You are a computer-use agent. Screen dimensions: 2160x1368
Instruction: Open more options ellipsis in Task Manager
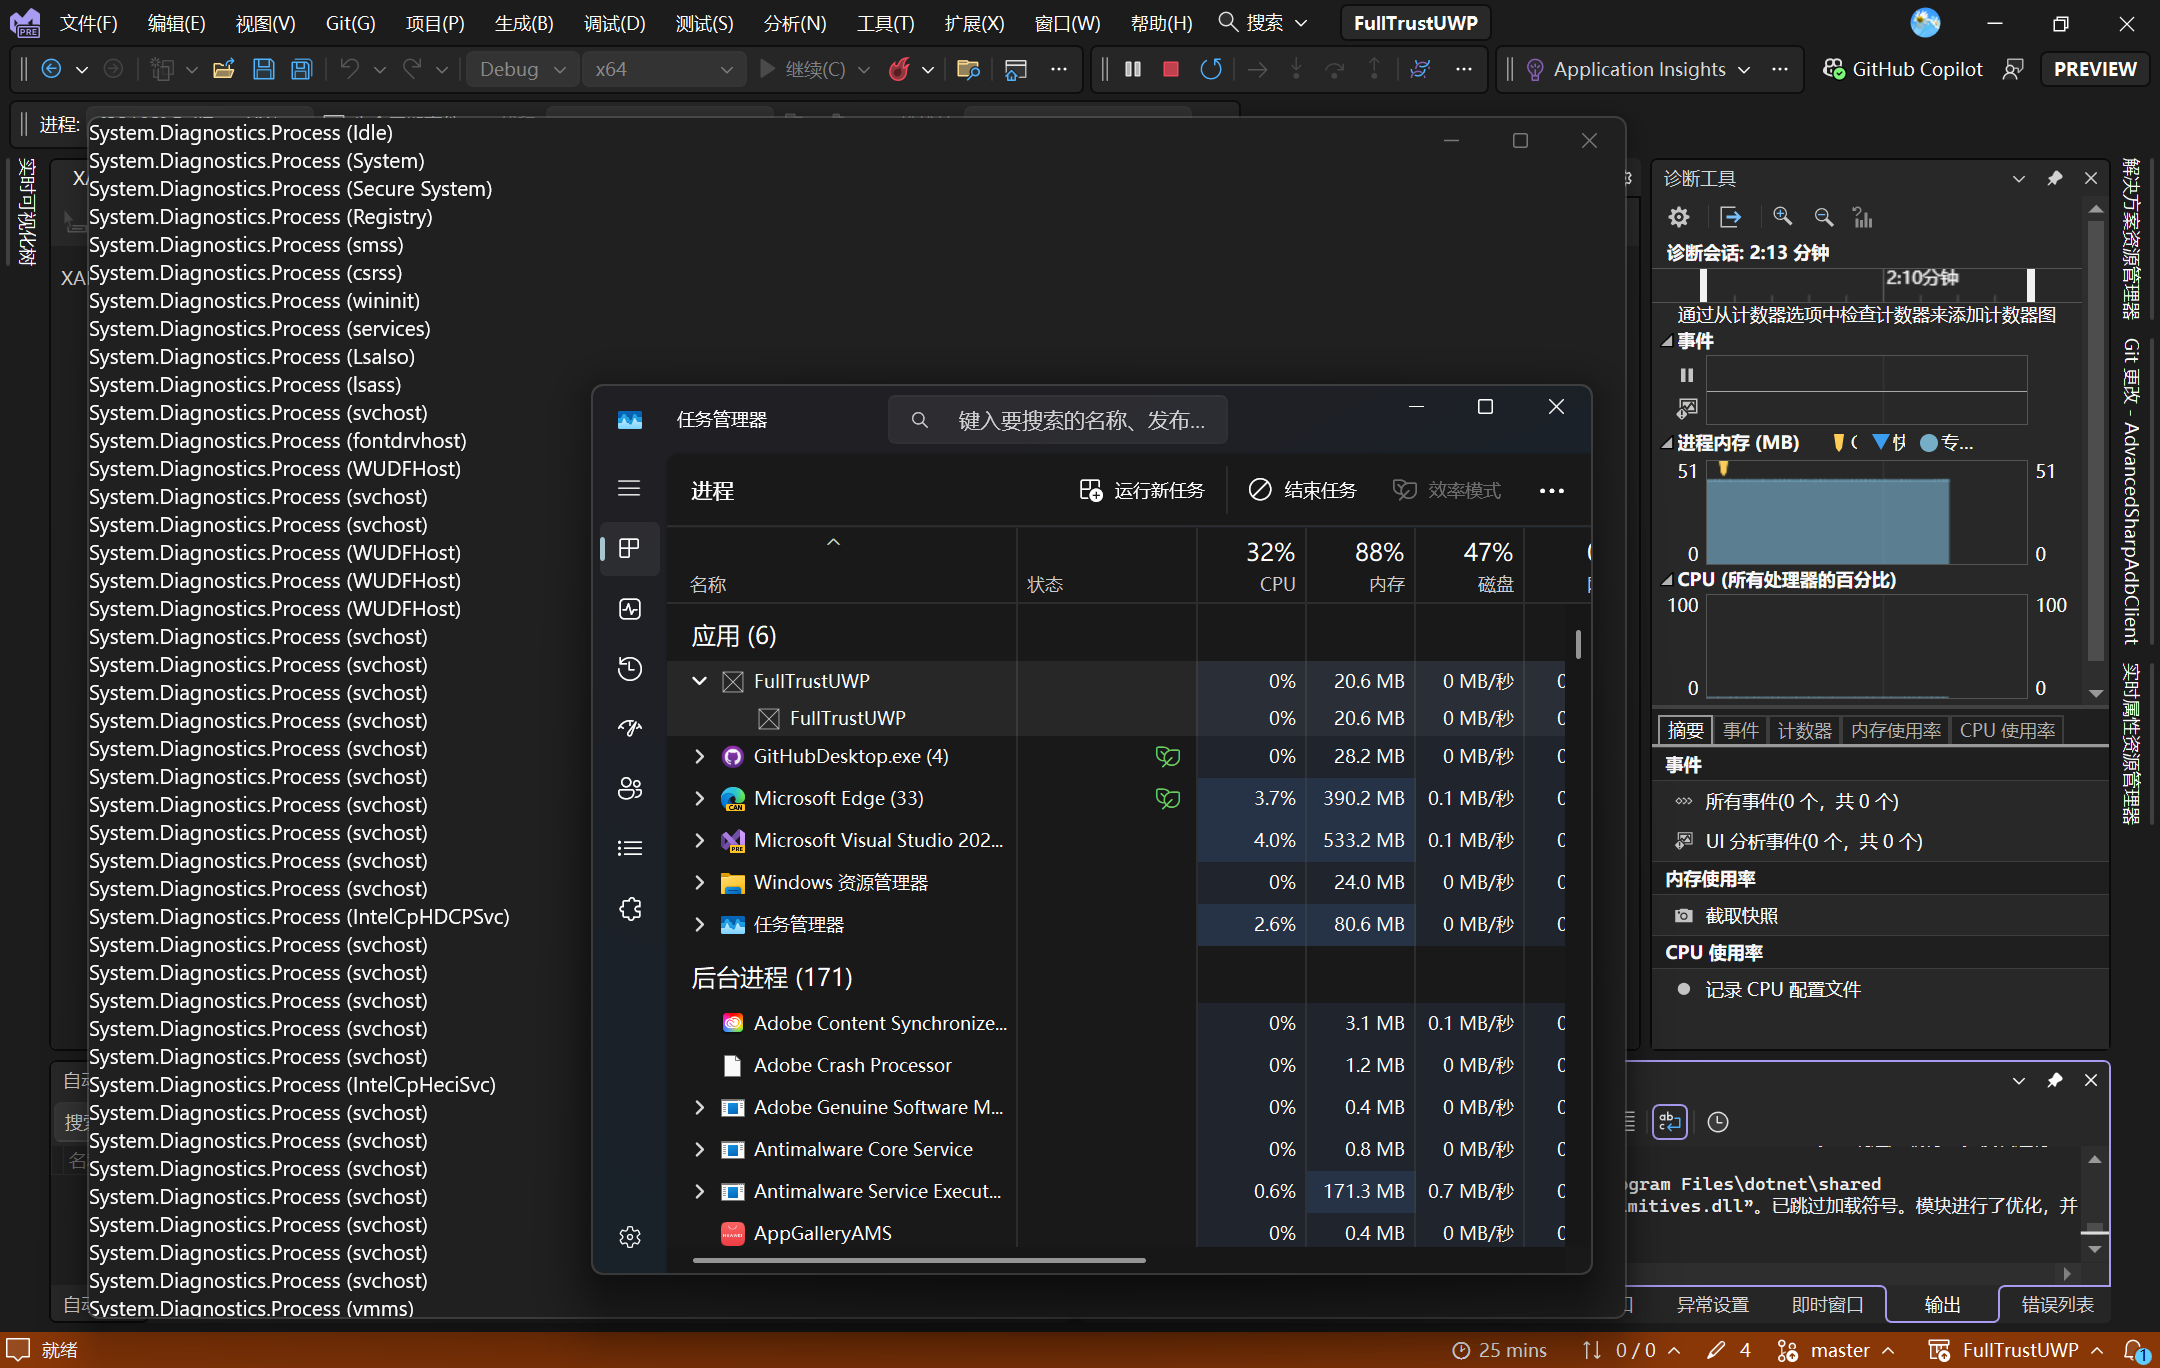[x=1551, y=490]
